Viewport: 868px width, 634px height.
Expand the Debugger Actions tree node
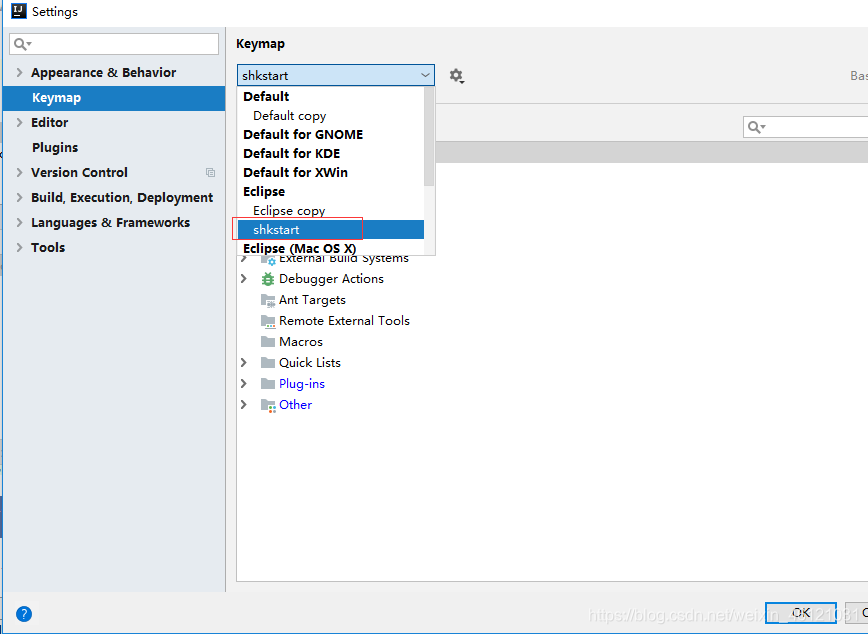tap(244, 279)
